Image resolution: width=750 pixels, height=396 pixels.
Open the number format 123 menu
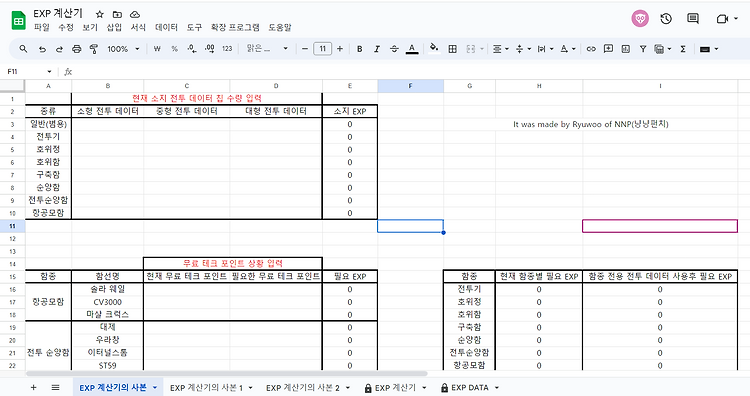227,49
